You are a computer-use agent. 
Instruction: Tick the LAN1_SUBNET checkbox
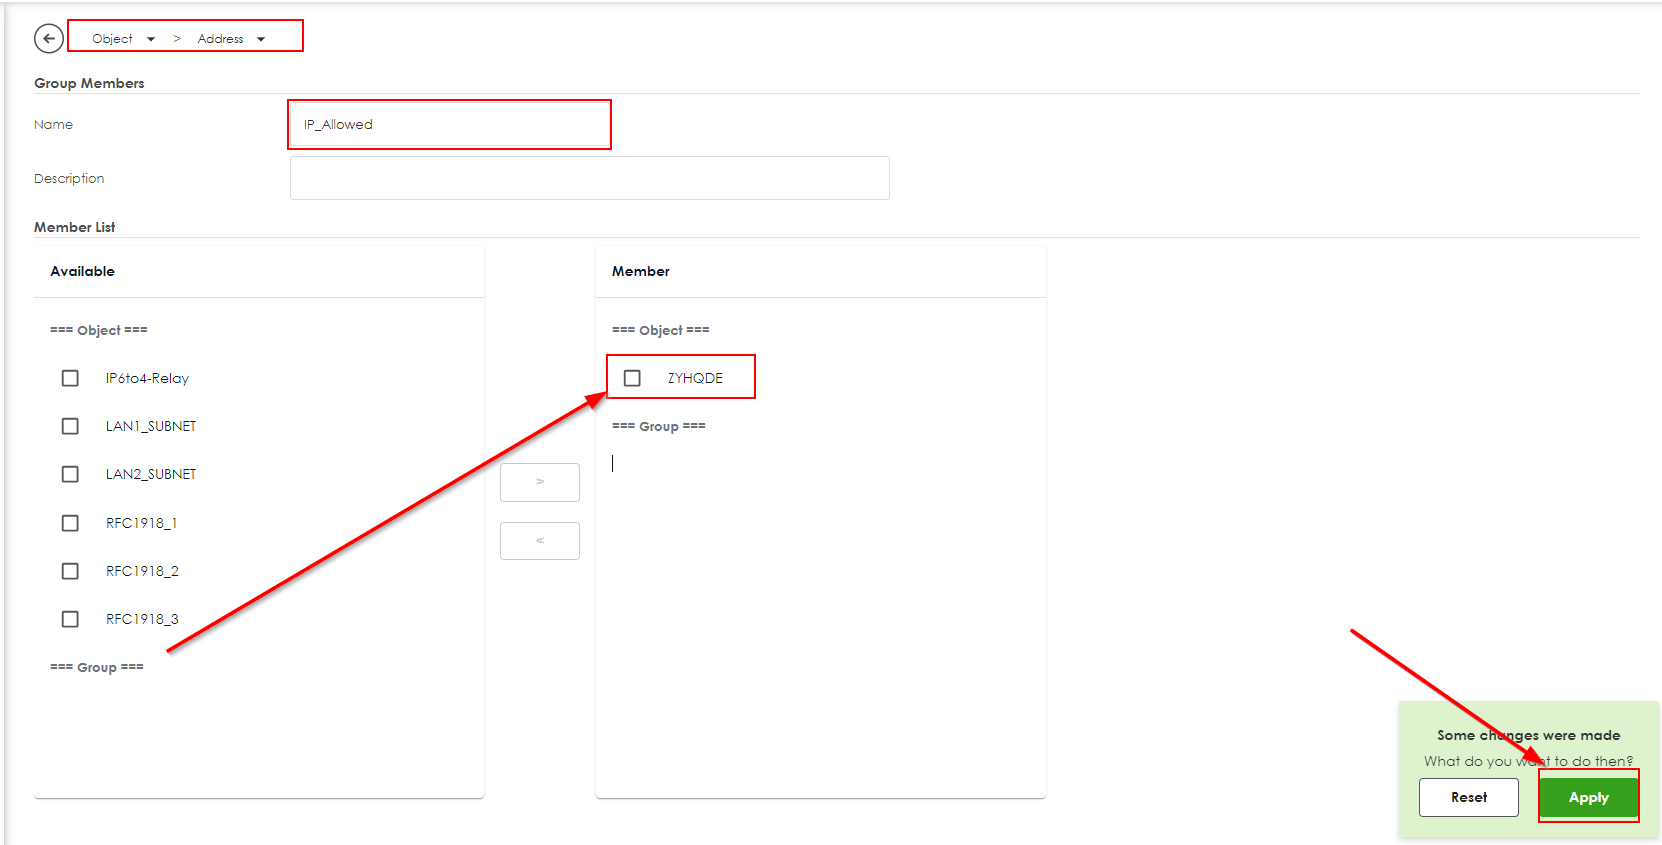(70, 426)
